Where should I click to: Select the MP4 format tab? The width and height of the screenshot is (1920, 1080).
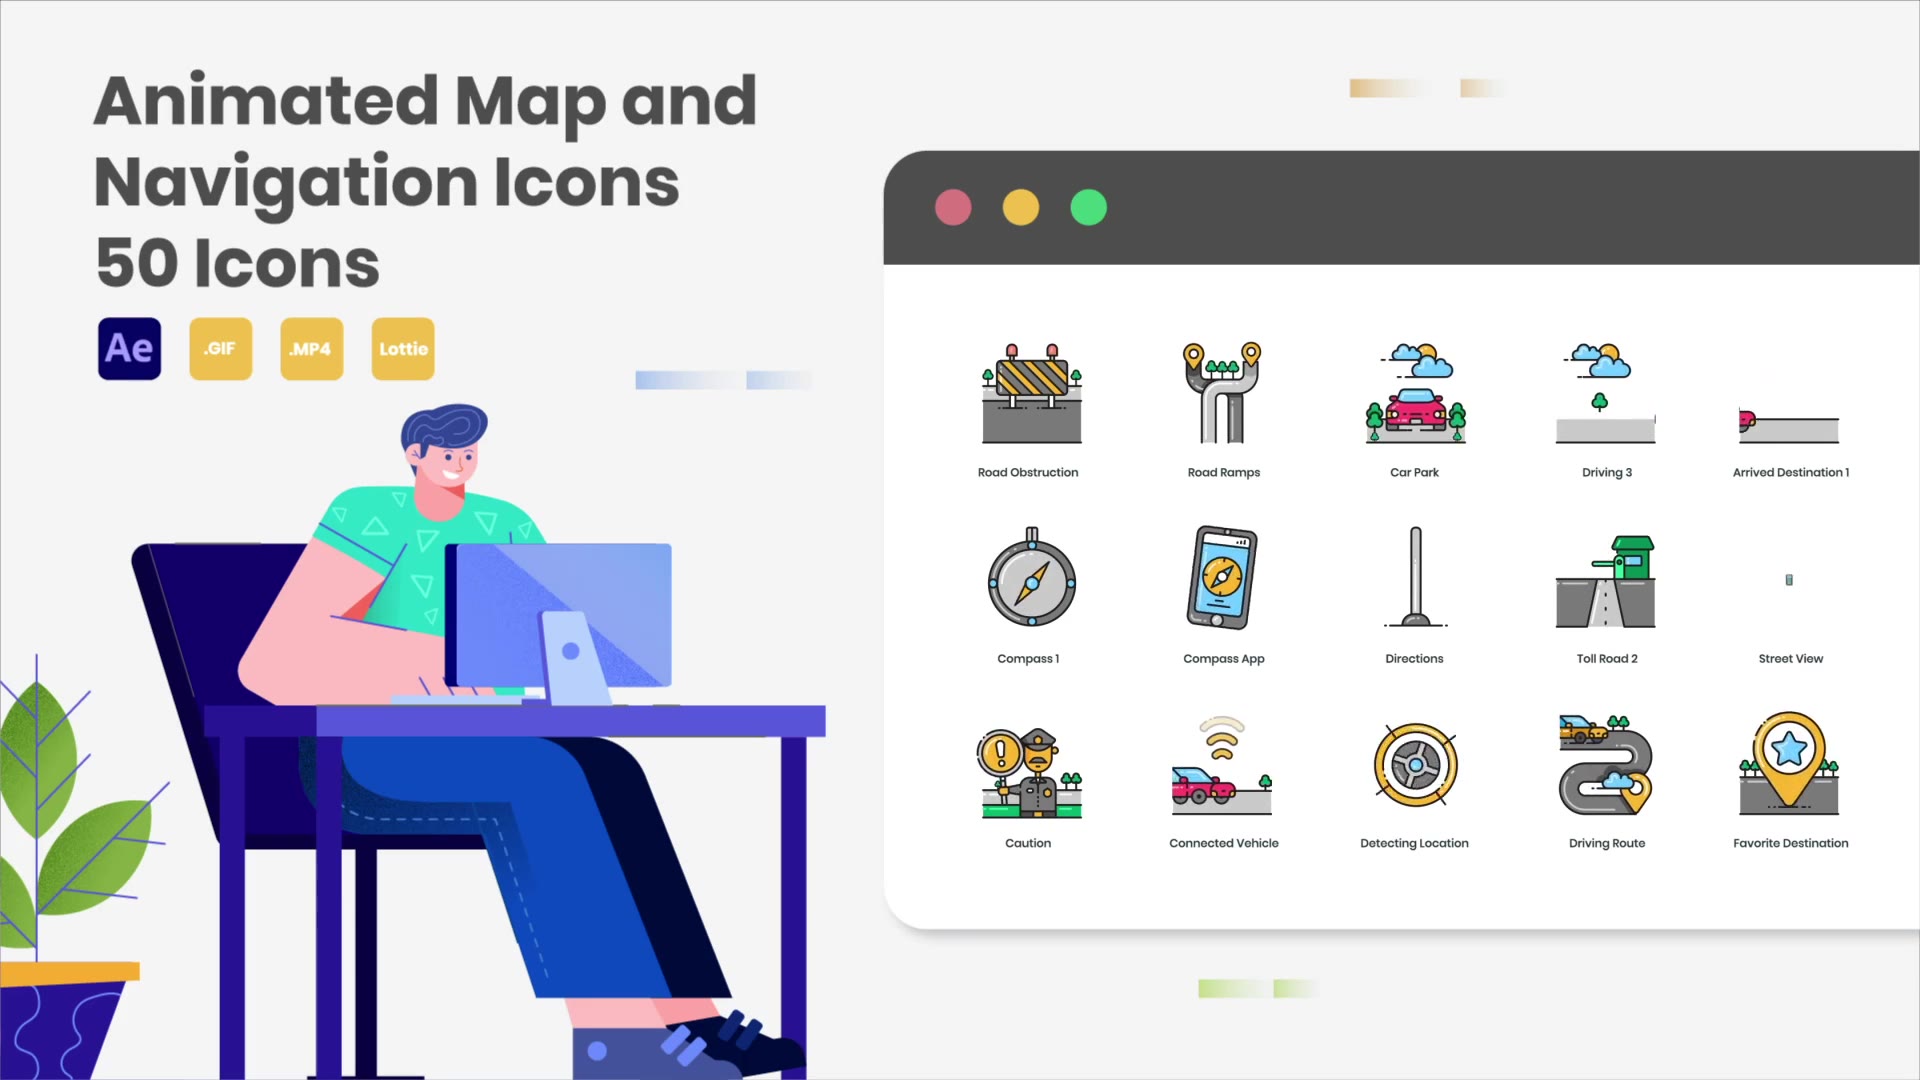311,348
